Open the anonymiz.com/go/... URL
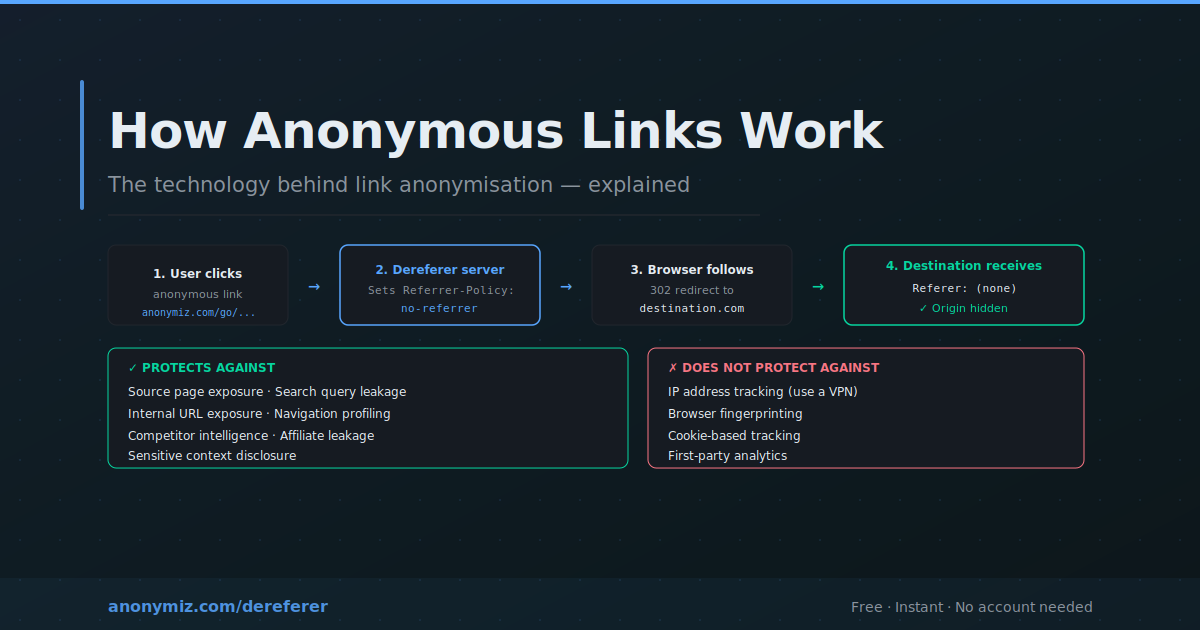The image size is (1200, 630). pyautogui.click(x=198, y=313)
